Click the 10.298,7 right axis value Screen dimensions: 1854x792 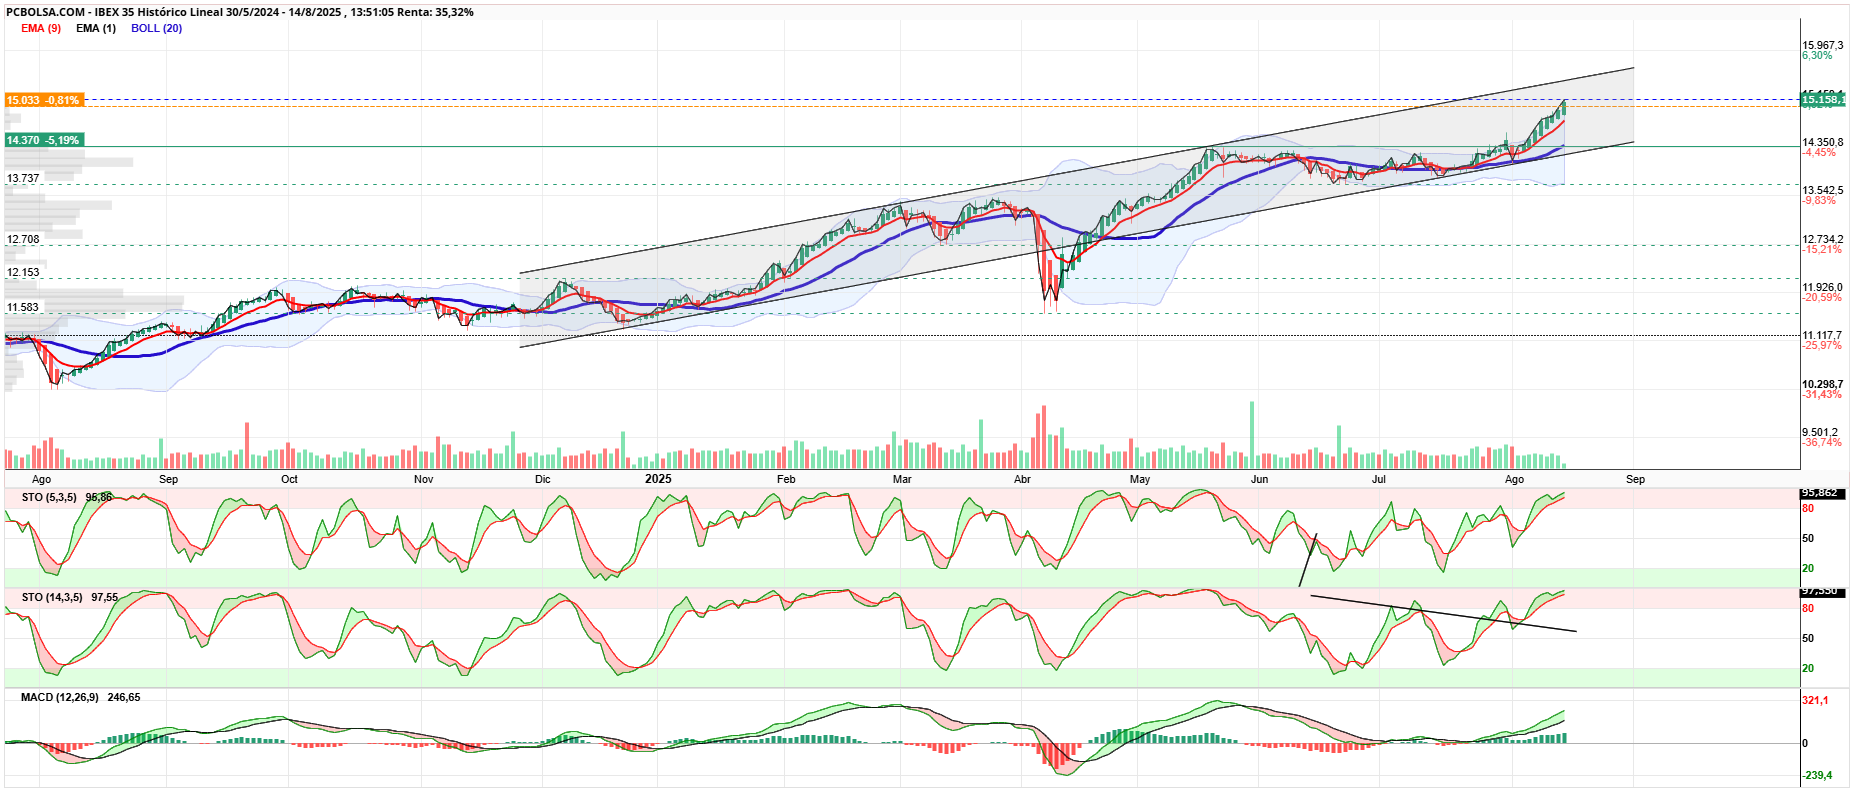[x=1822, y=384]
